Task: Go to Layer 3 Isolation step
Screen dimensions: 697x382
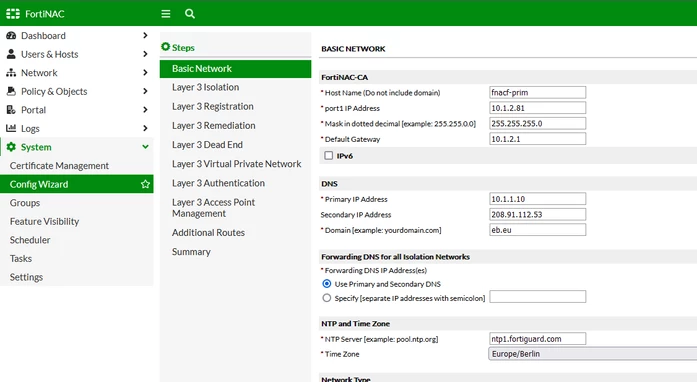Action: (205, 87)
